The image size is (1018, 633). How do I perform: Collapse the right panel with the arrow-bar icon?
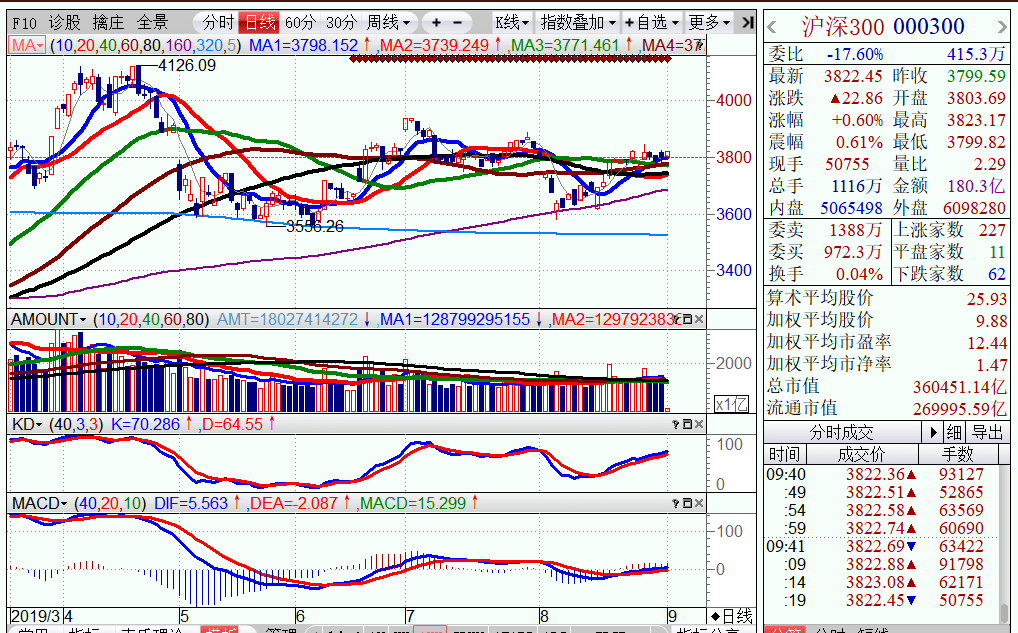click(x=748, y=23)
